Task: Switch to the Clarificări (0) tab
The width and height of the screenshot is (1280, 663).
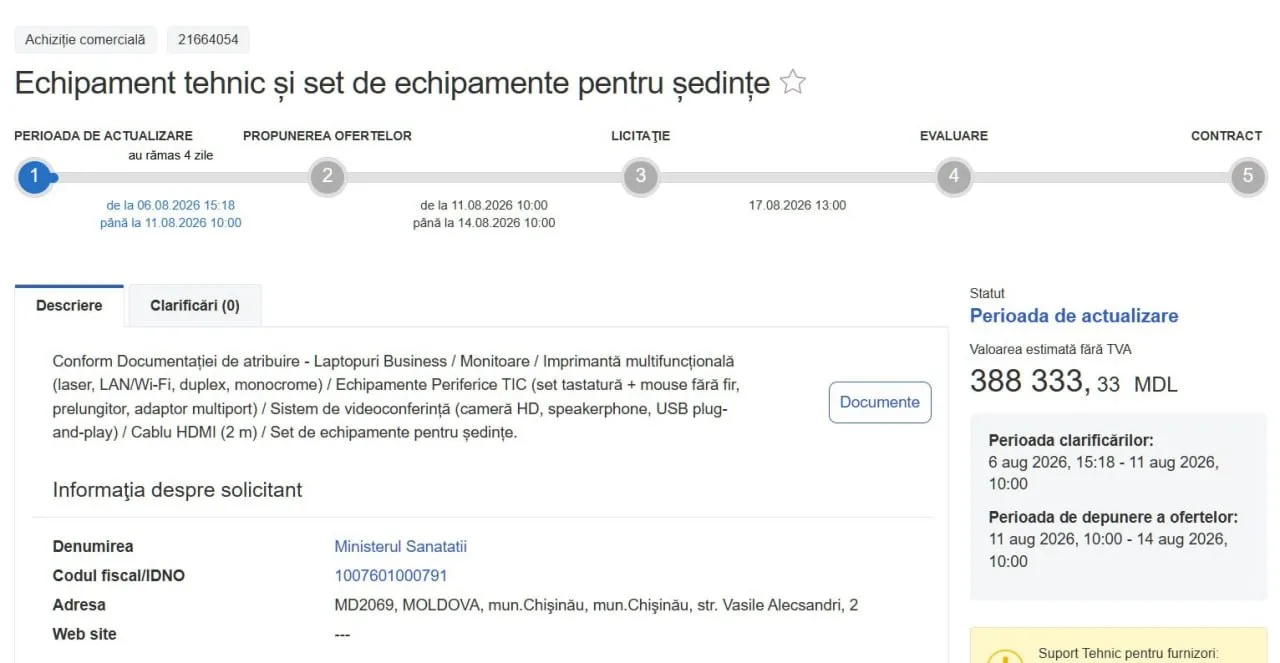Action: [x=195, y=306]
